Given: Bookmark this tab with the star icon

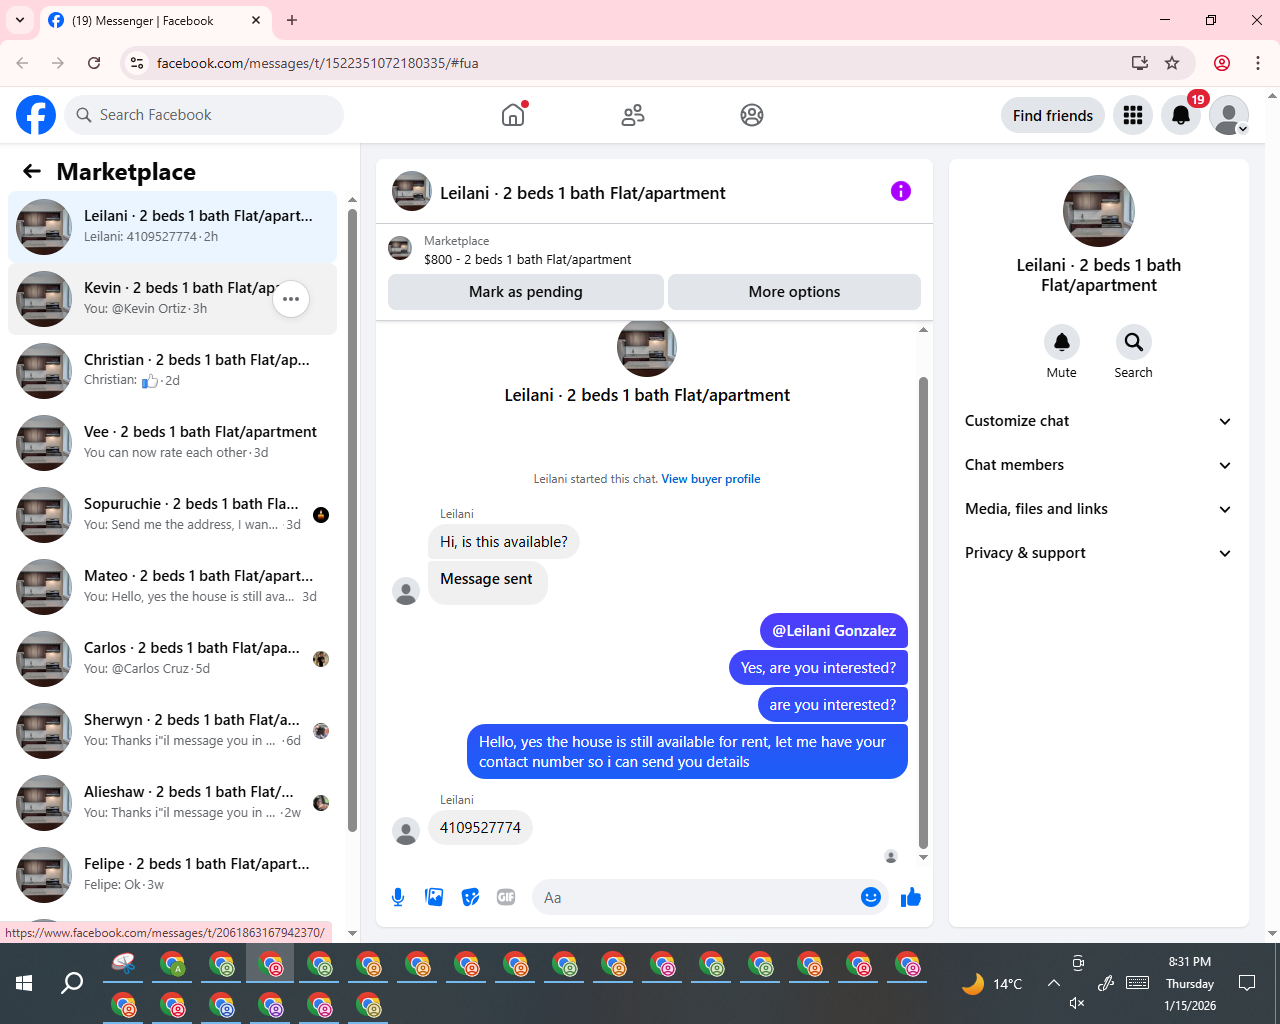Looking at the screenshot, I should tap(1172, 63).
